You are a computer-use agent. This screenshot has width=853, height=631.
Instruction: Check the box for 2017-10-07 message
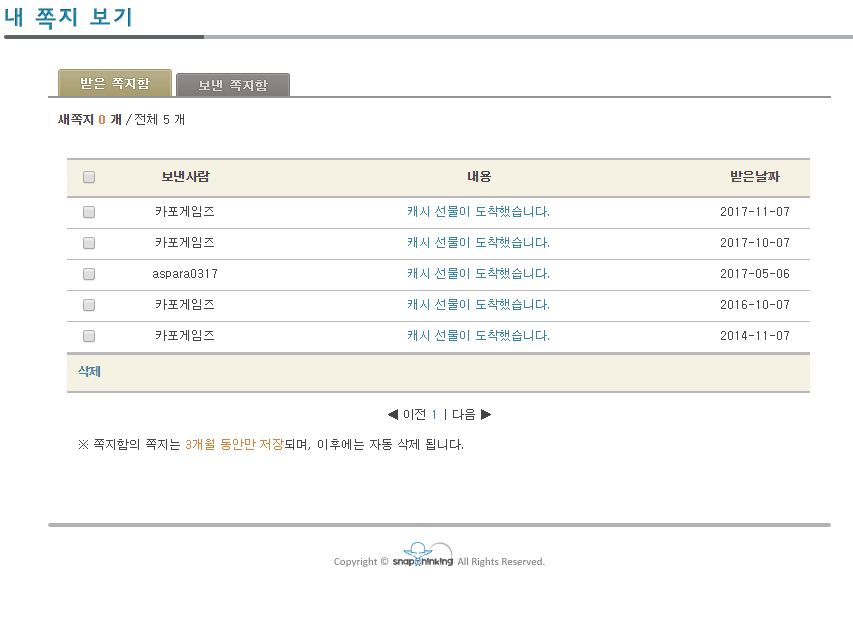(89, 243)
